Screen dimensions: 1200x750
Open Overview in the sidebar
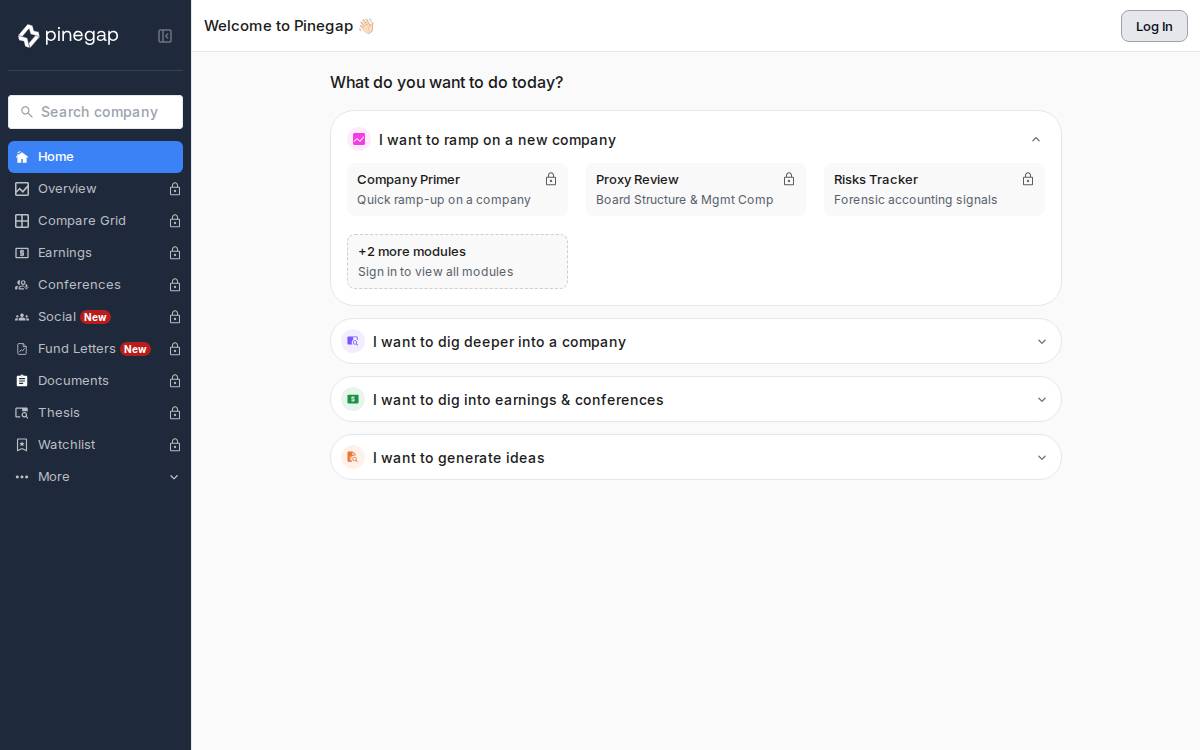click(95, 189)
